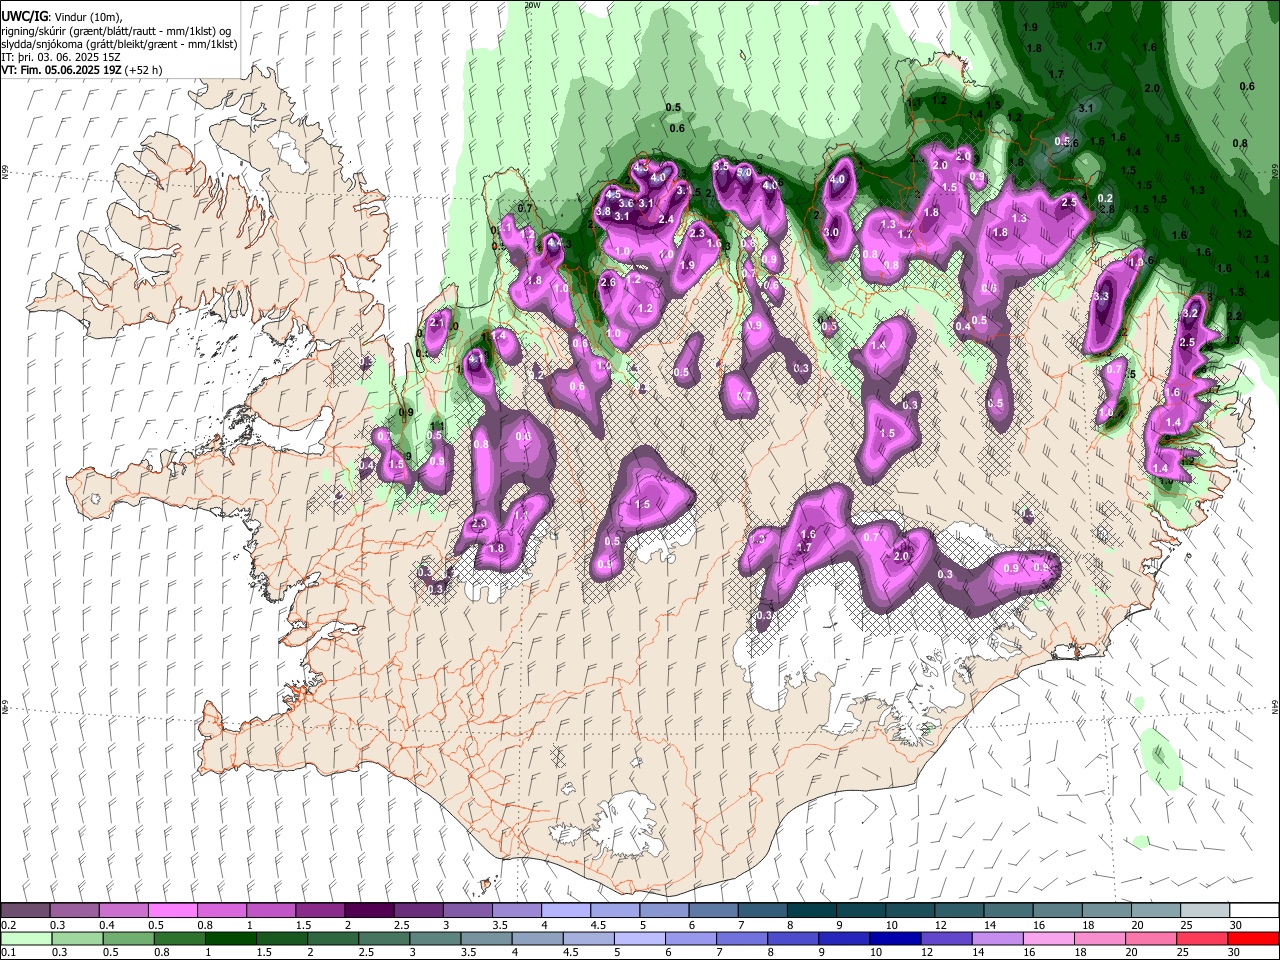Click the '12' label on the upper snow scale
The height and width of the screenshot is (960, 1280).
(941, 925)
